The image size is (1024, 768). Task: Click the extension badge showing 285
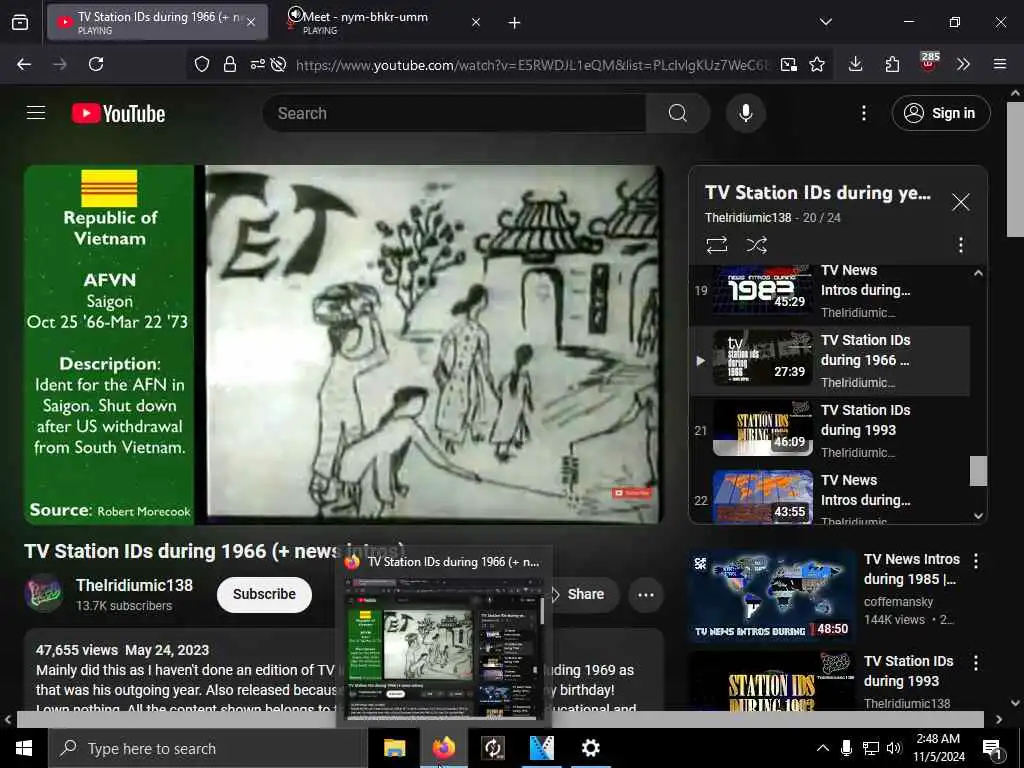929,62
